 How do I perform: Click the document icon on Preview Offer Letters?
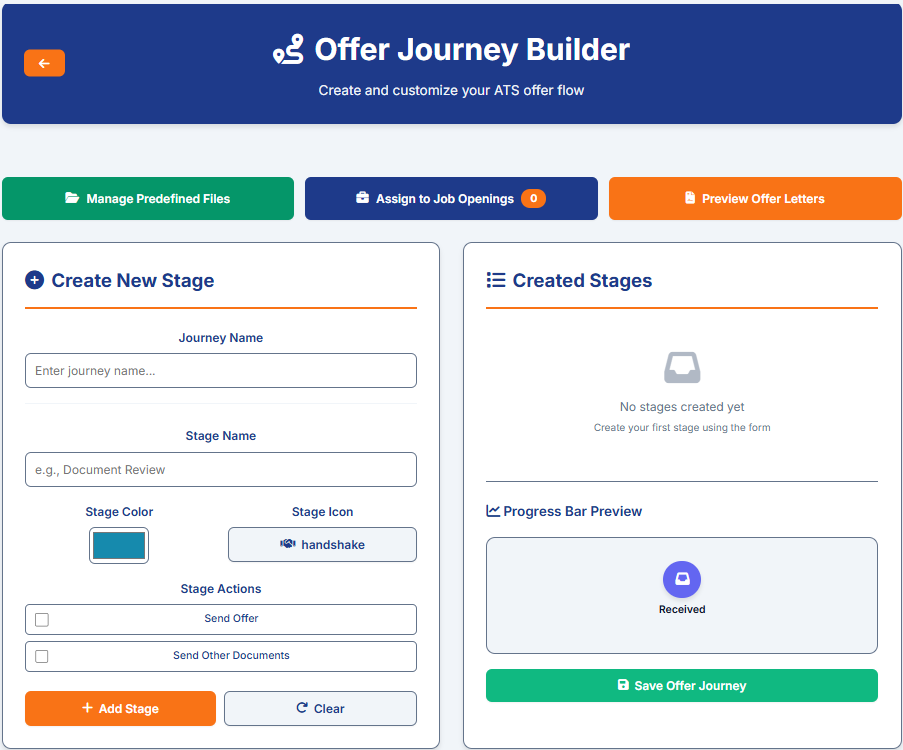tap(690, 198)
